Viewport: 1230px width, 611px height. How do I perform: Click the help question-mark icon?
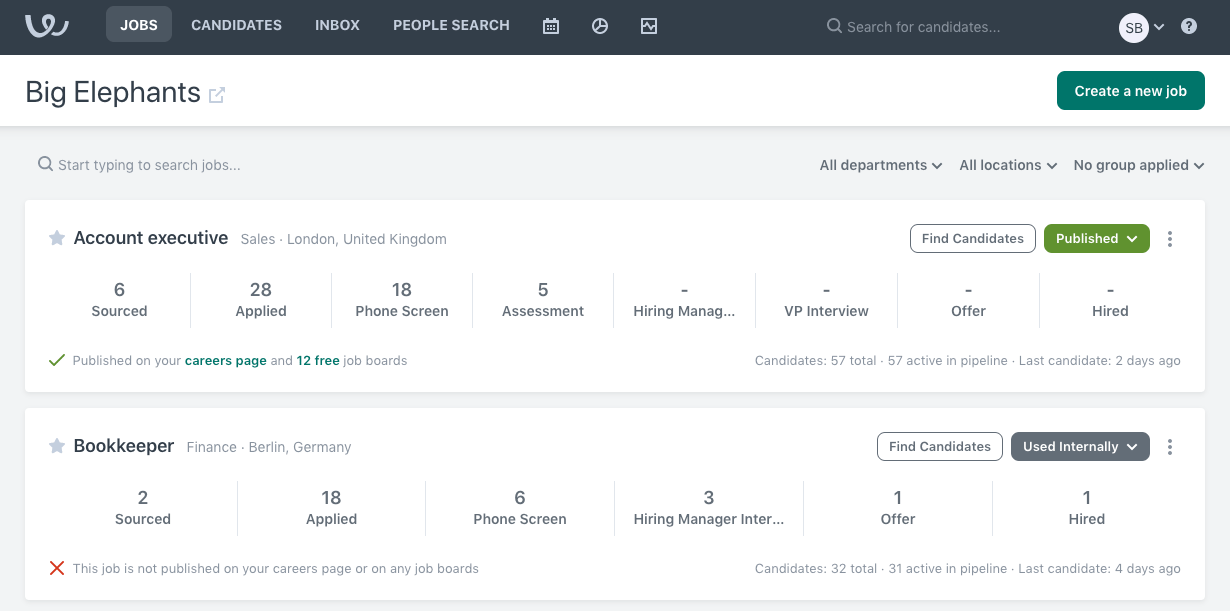click(x=1189, y=25)
